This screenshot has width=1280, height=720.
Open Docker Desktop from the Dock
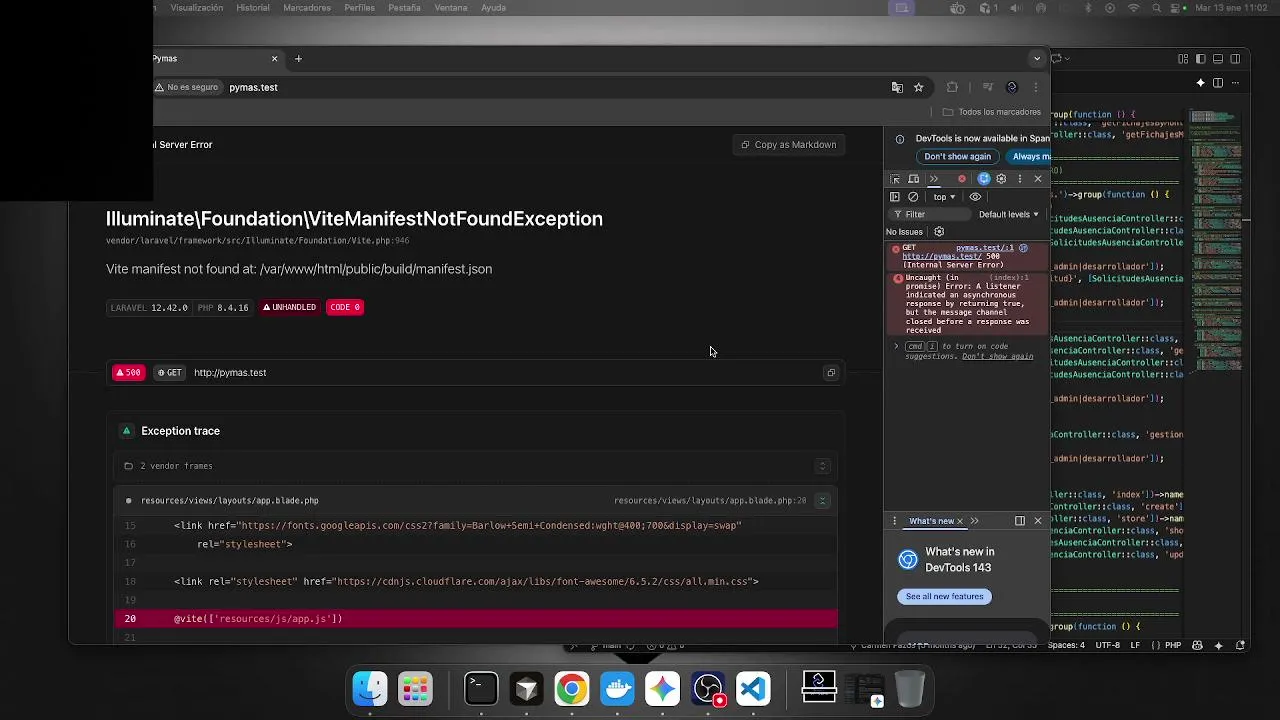(x=617, y=689)
